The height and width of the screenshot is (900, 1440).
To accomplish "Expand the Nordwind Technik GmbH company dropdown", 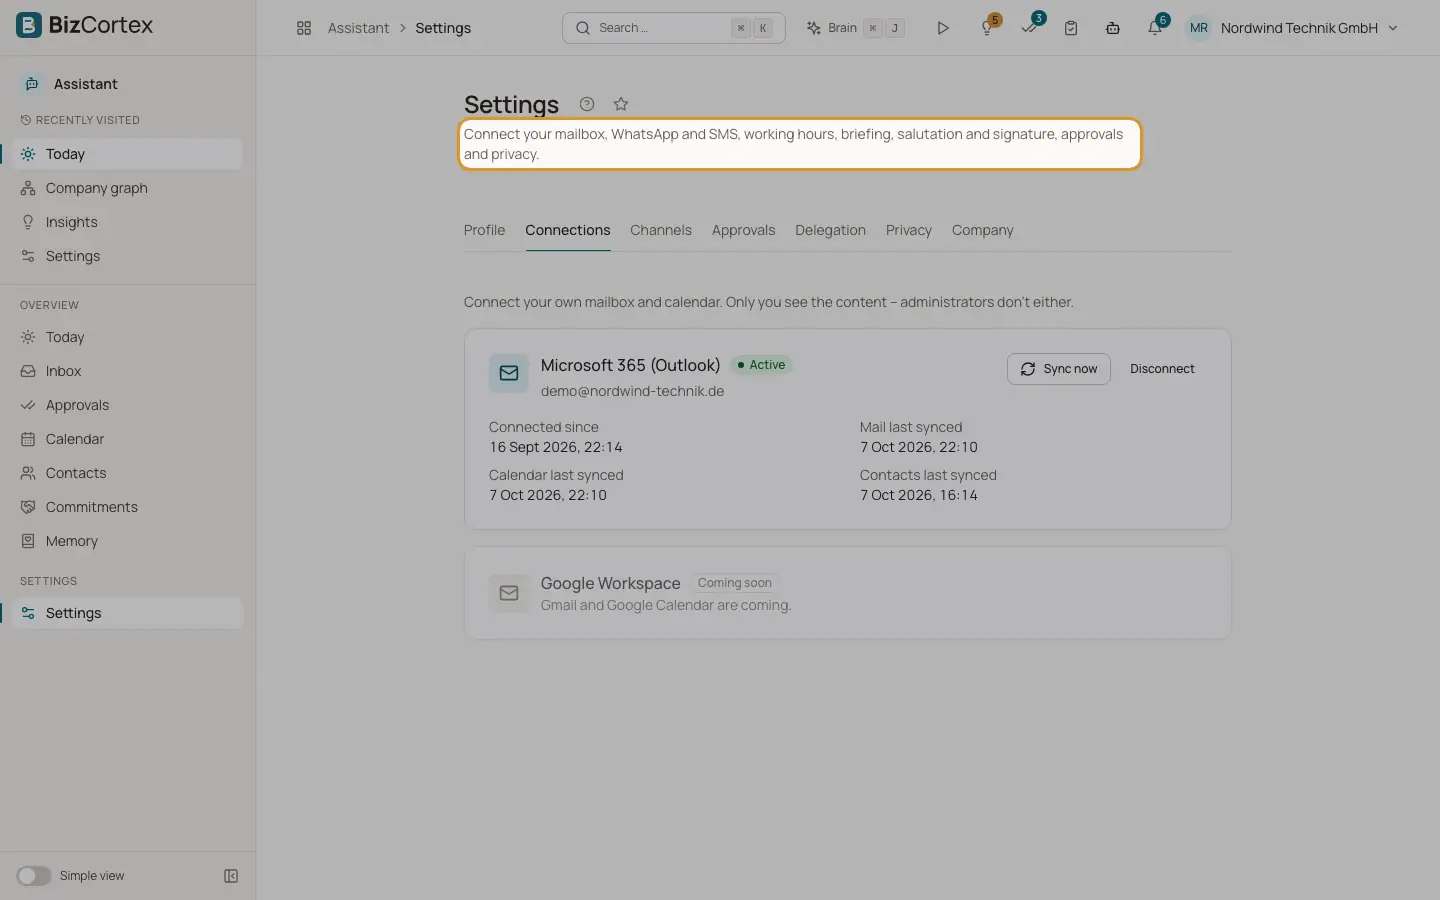I will [x=1310, y=28].
